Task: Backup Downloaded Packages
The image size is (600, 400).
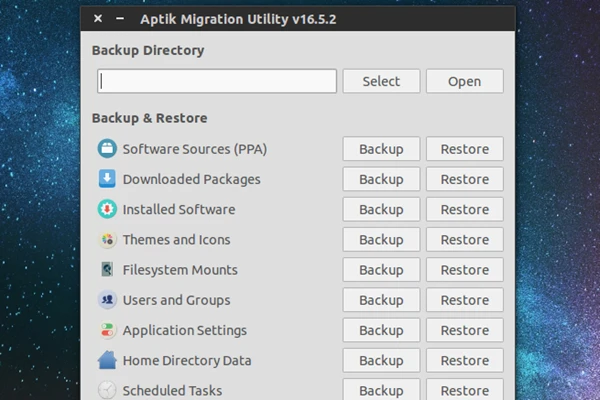Action: [381, 179]
